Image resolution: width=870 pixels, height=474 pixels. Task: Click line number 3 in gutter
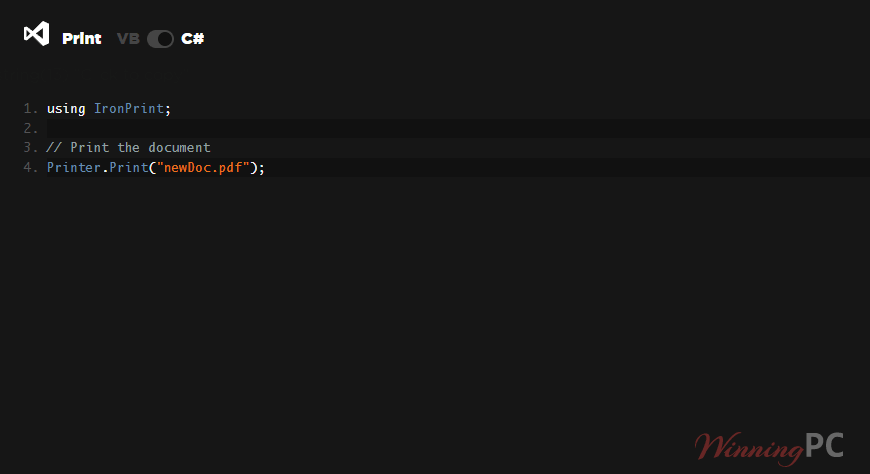pyautogui.click(x=31, y=148)
